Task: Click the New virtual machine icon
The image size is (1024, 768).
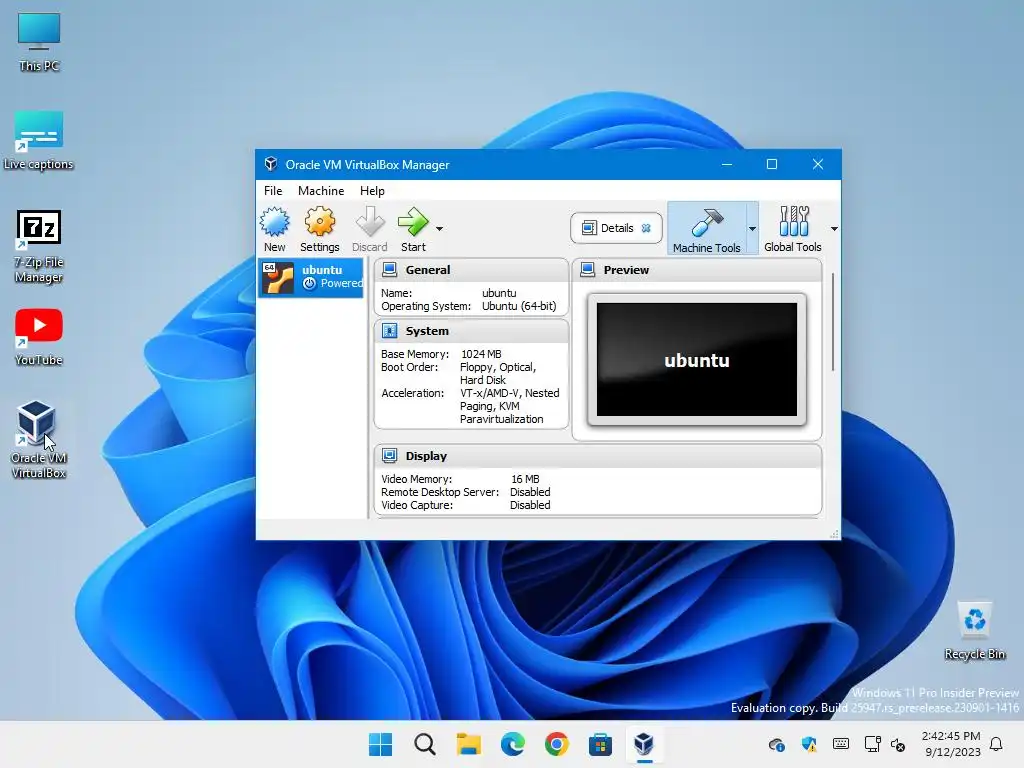Action: (274, 222)
